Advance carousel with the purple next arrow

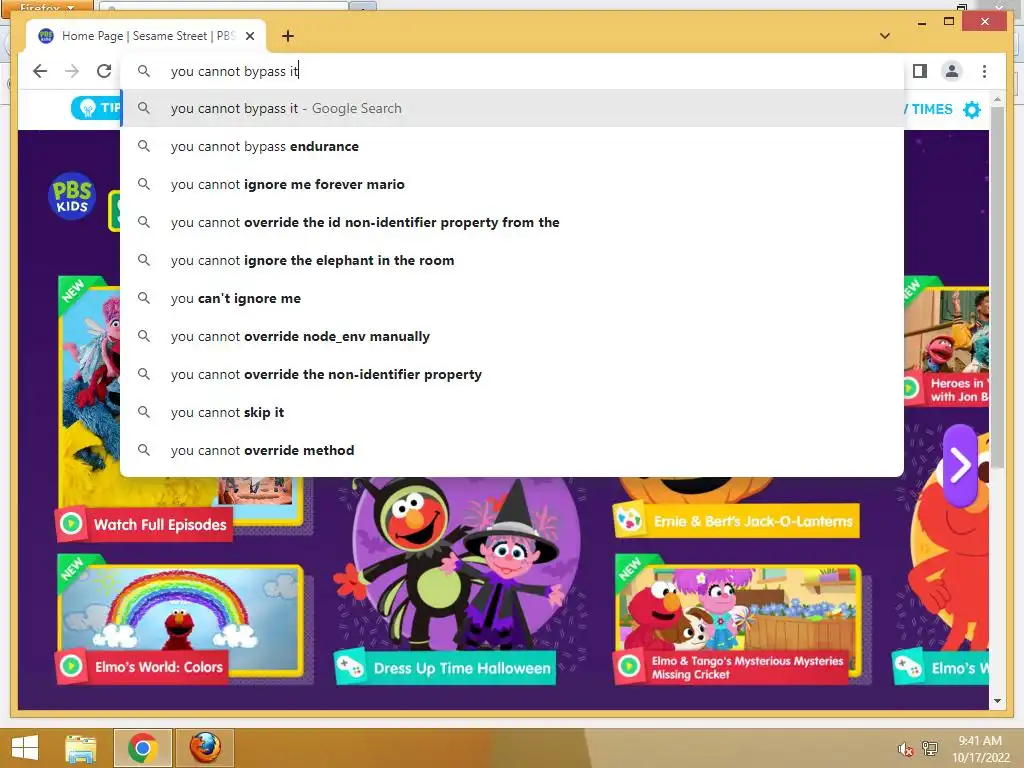pos(960,465)
